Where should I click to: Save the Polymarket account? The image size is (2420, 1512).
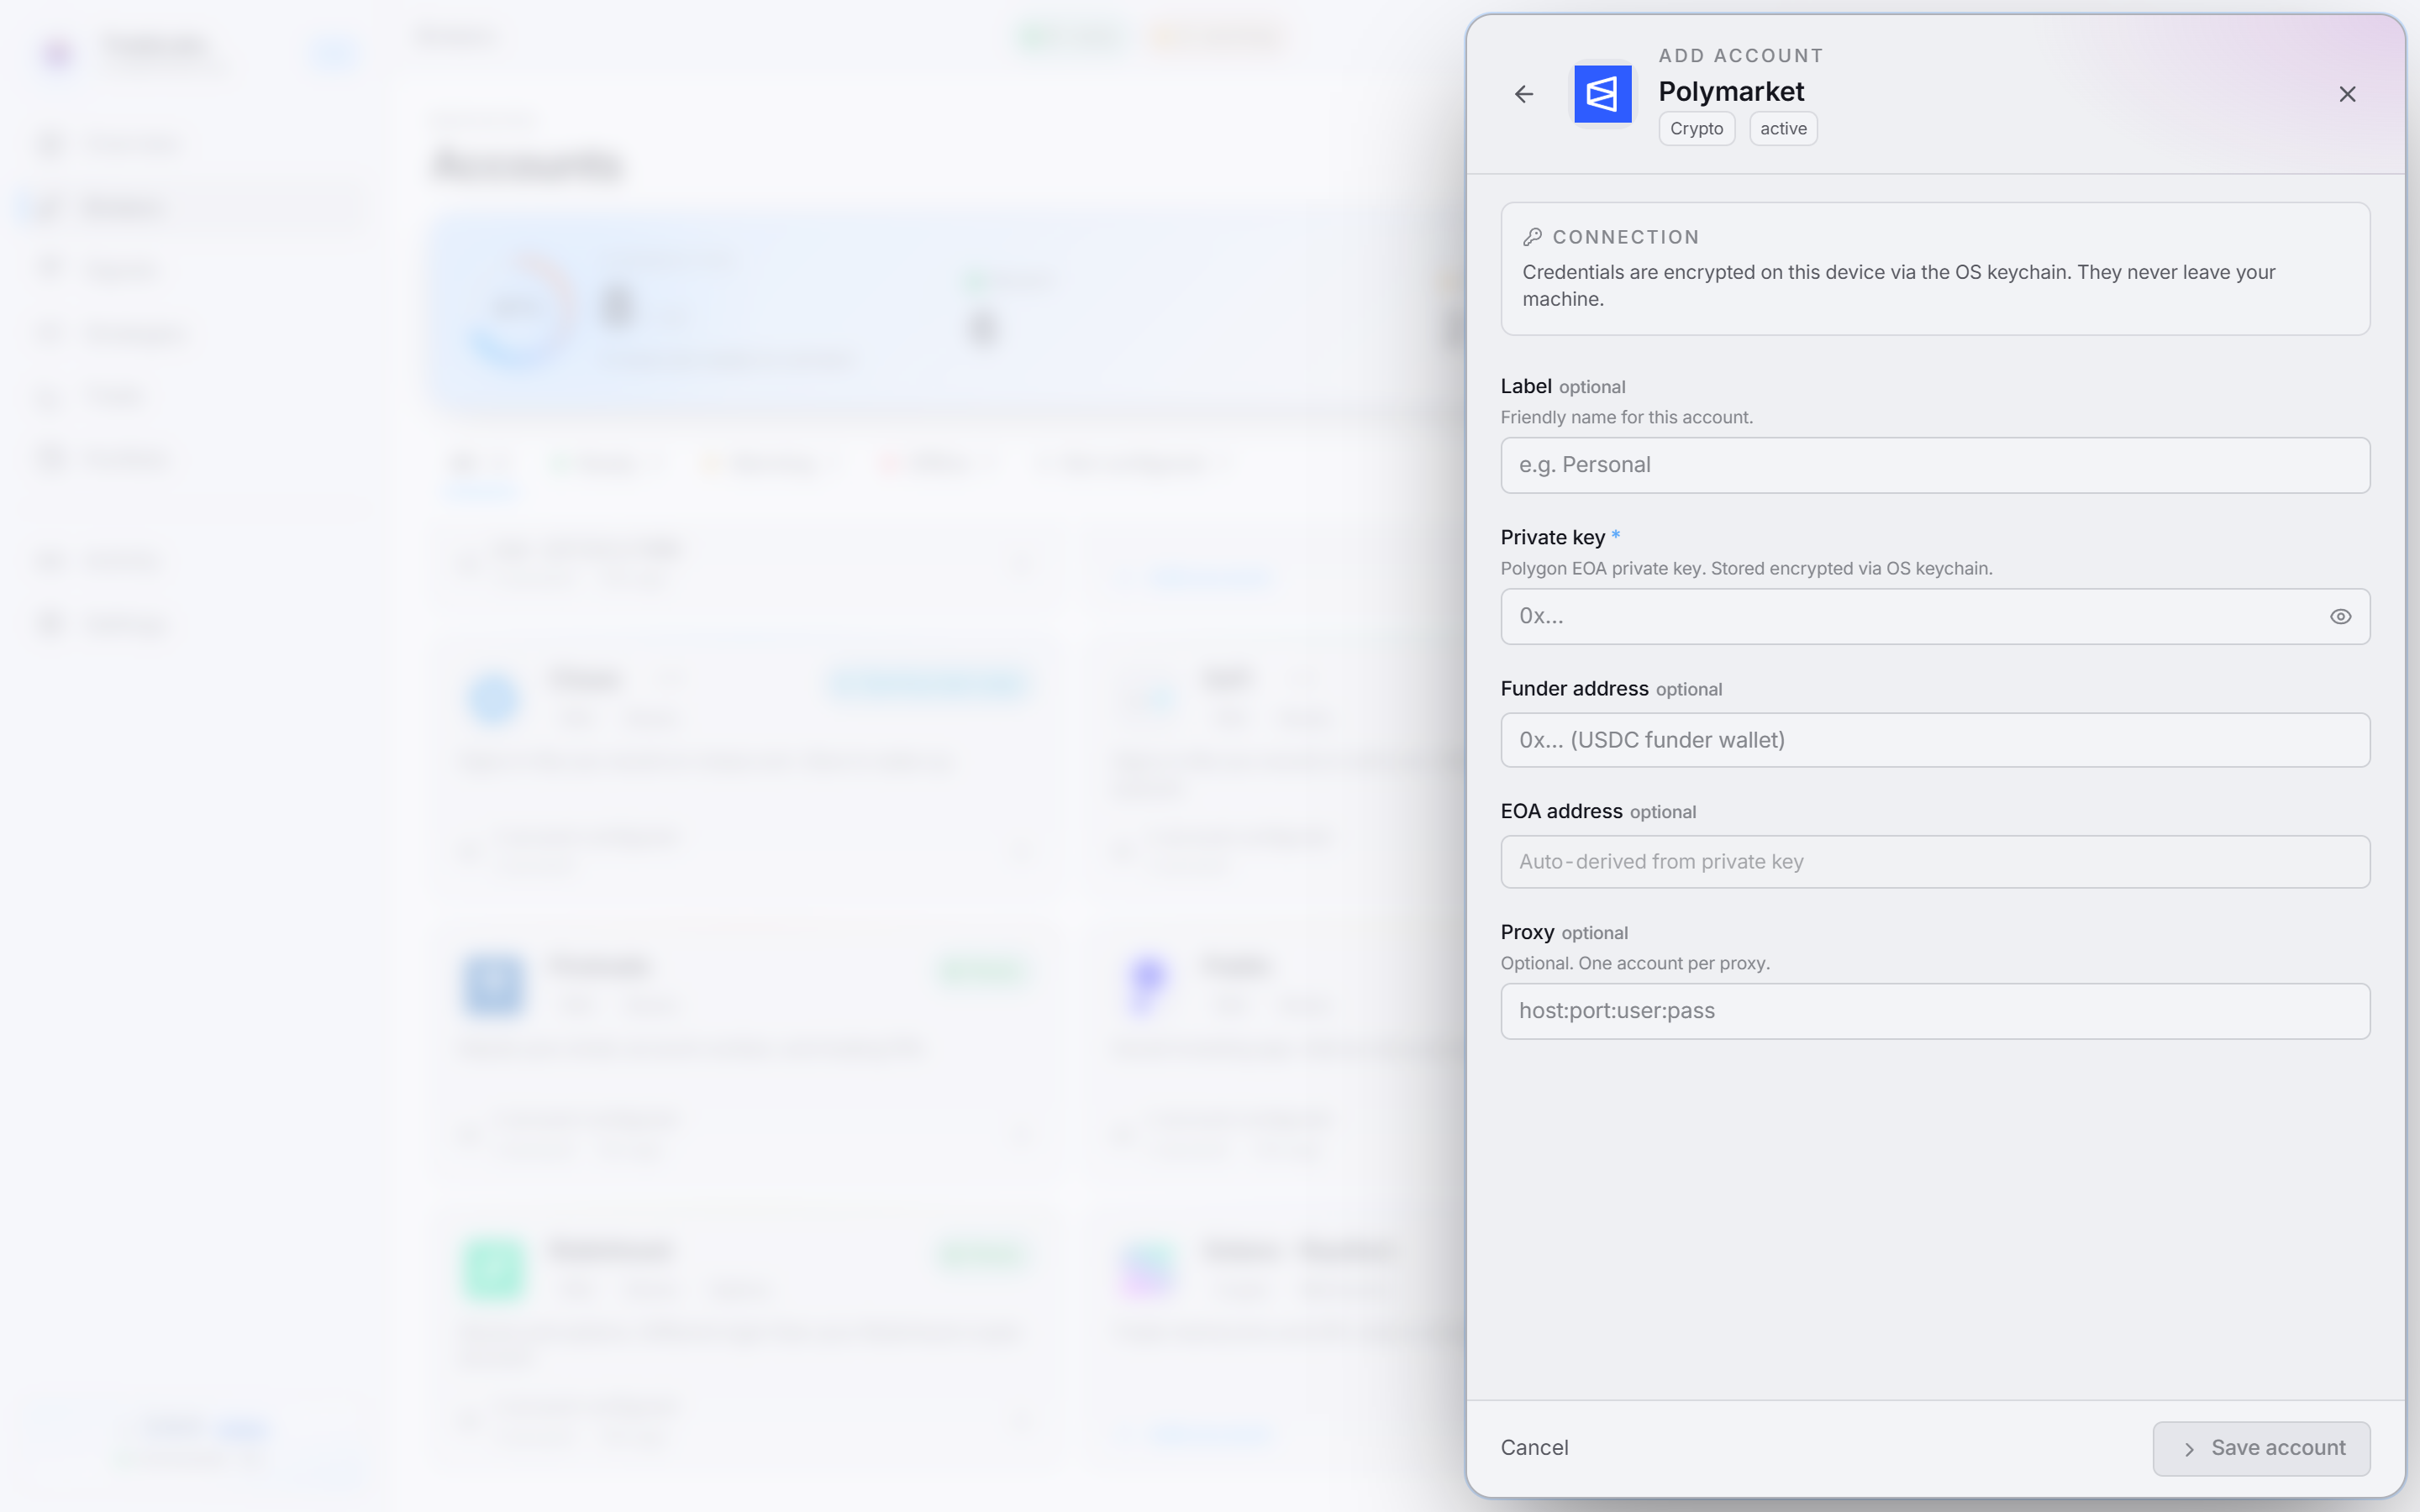click(2261, 1448)
